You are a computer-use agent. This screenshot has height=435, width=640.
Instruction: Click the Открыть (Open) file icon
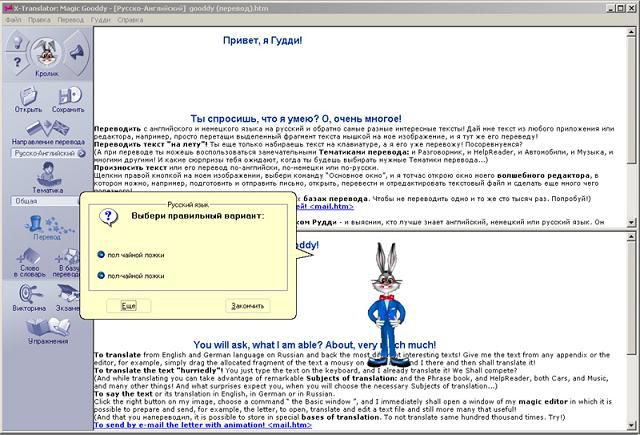pyautogui.click(x=28, y=89)
